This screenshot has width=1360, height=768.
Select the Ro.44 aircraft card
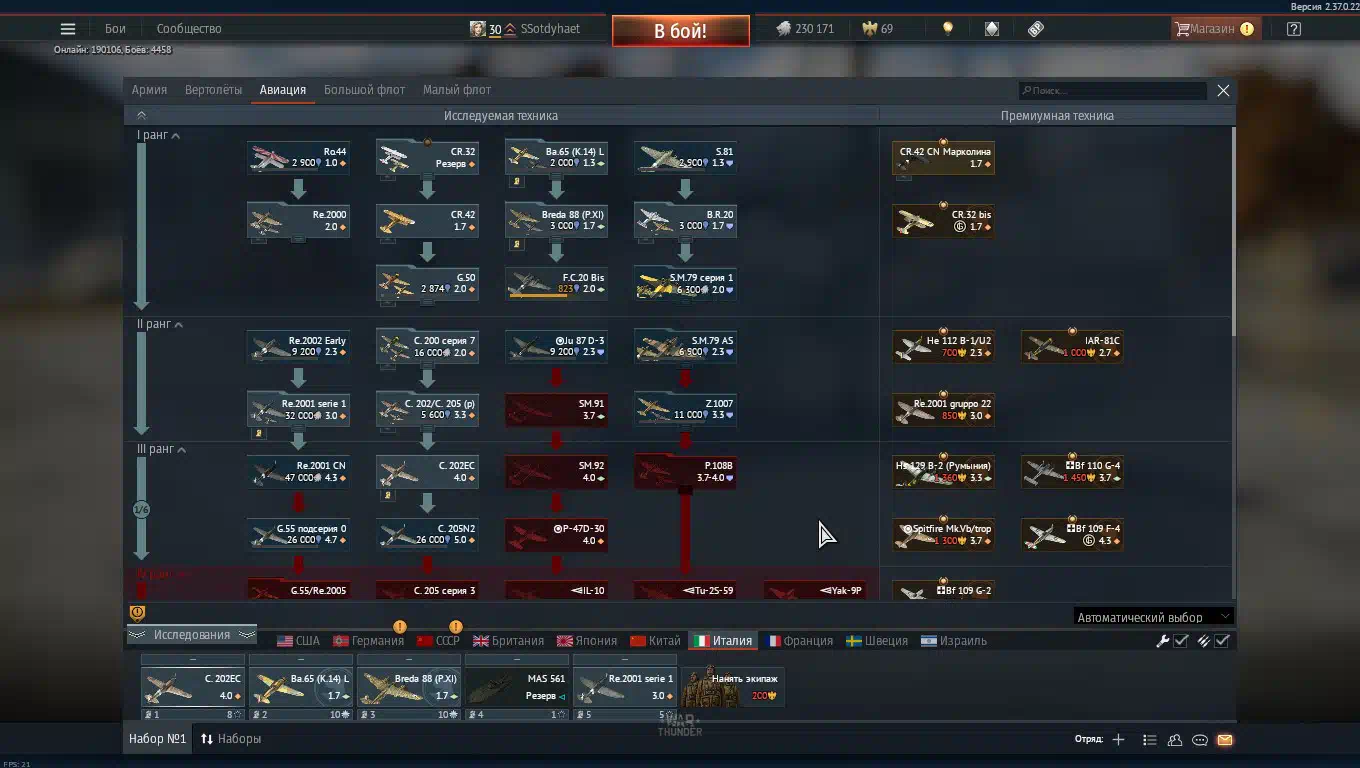pyautogui.click(x=298, y=158)
